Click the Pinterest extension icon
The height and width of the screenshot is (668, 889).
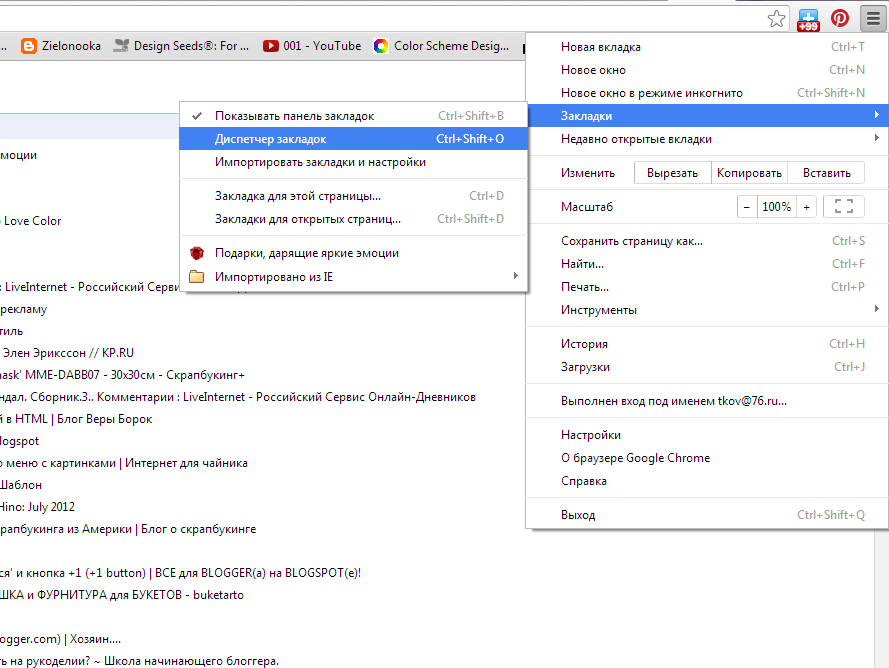click(x=840, y=18)
